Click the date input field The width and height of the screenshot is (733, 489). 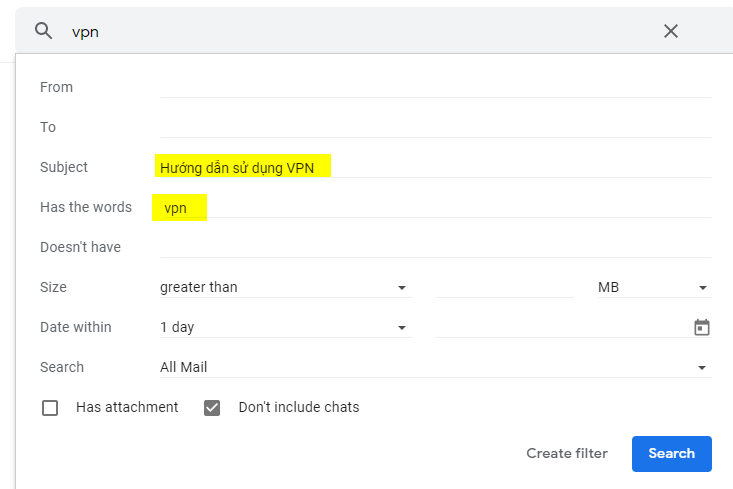[560, 327]
